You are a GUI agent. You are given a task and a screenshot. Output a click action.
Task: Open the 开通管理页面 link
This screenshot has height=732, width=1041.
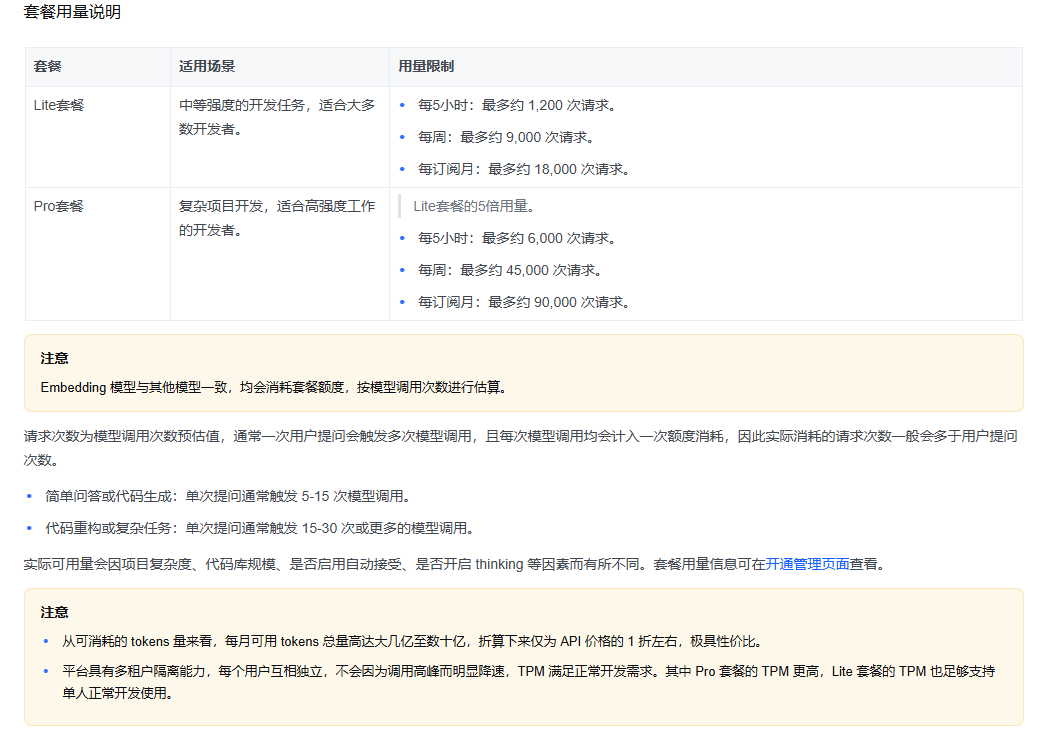coord(807,564)
